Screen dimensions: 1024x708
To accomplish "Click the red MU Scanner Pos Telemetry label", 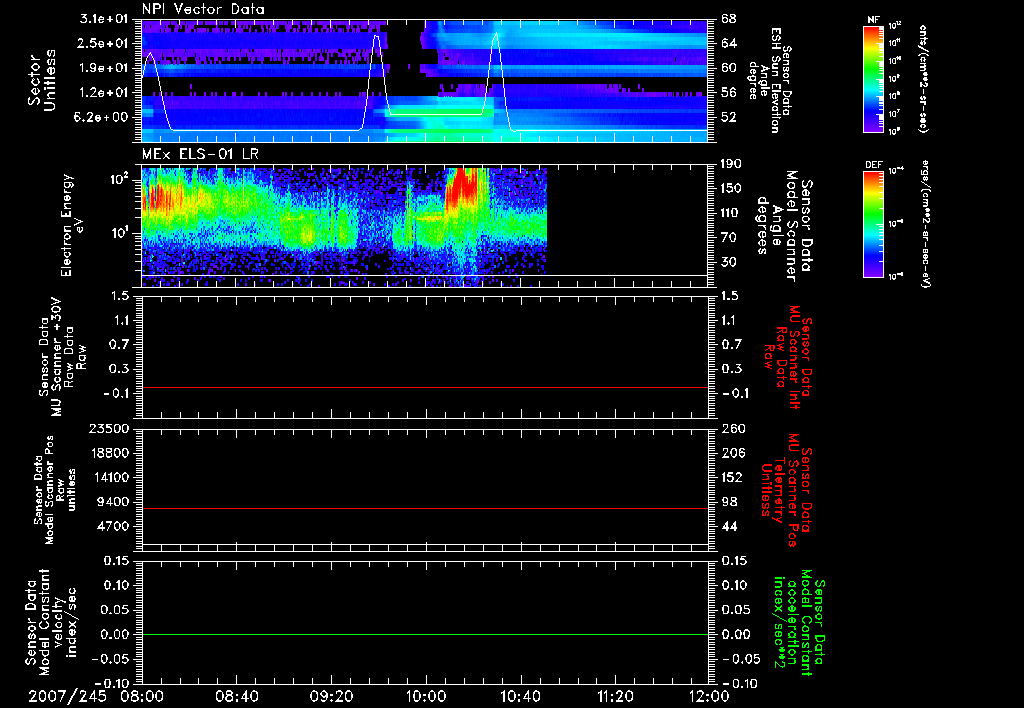I will pos(785,490).
